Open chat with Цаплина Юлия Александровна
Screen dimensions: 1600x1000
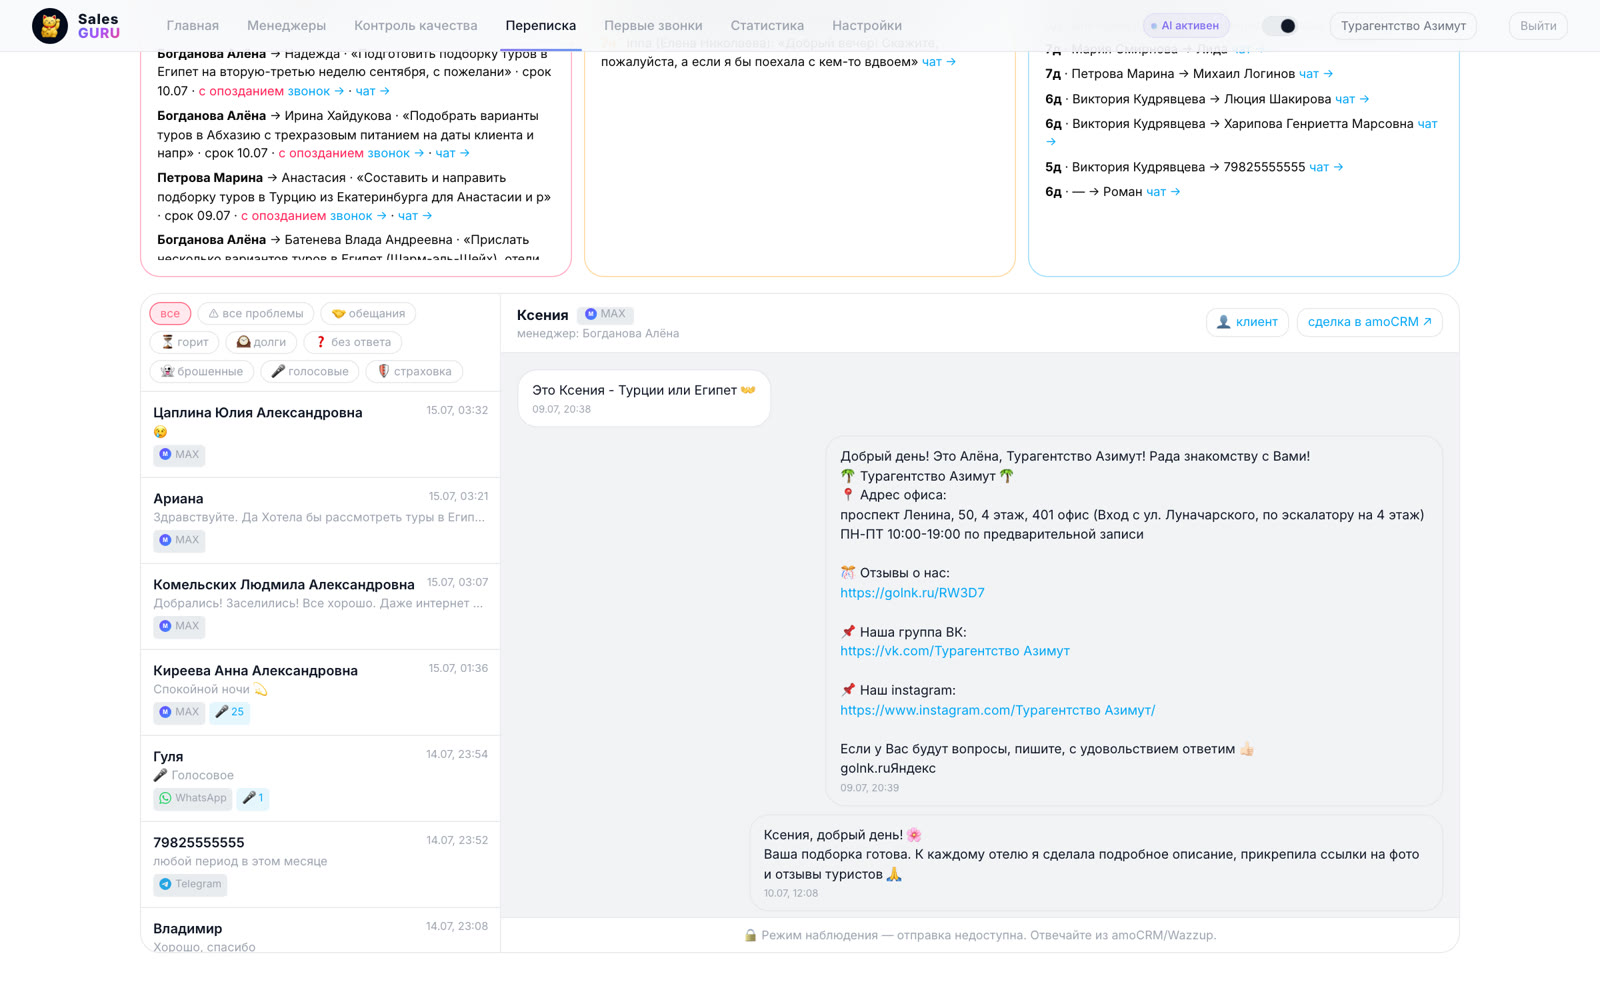click(320, 434)
